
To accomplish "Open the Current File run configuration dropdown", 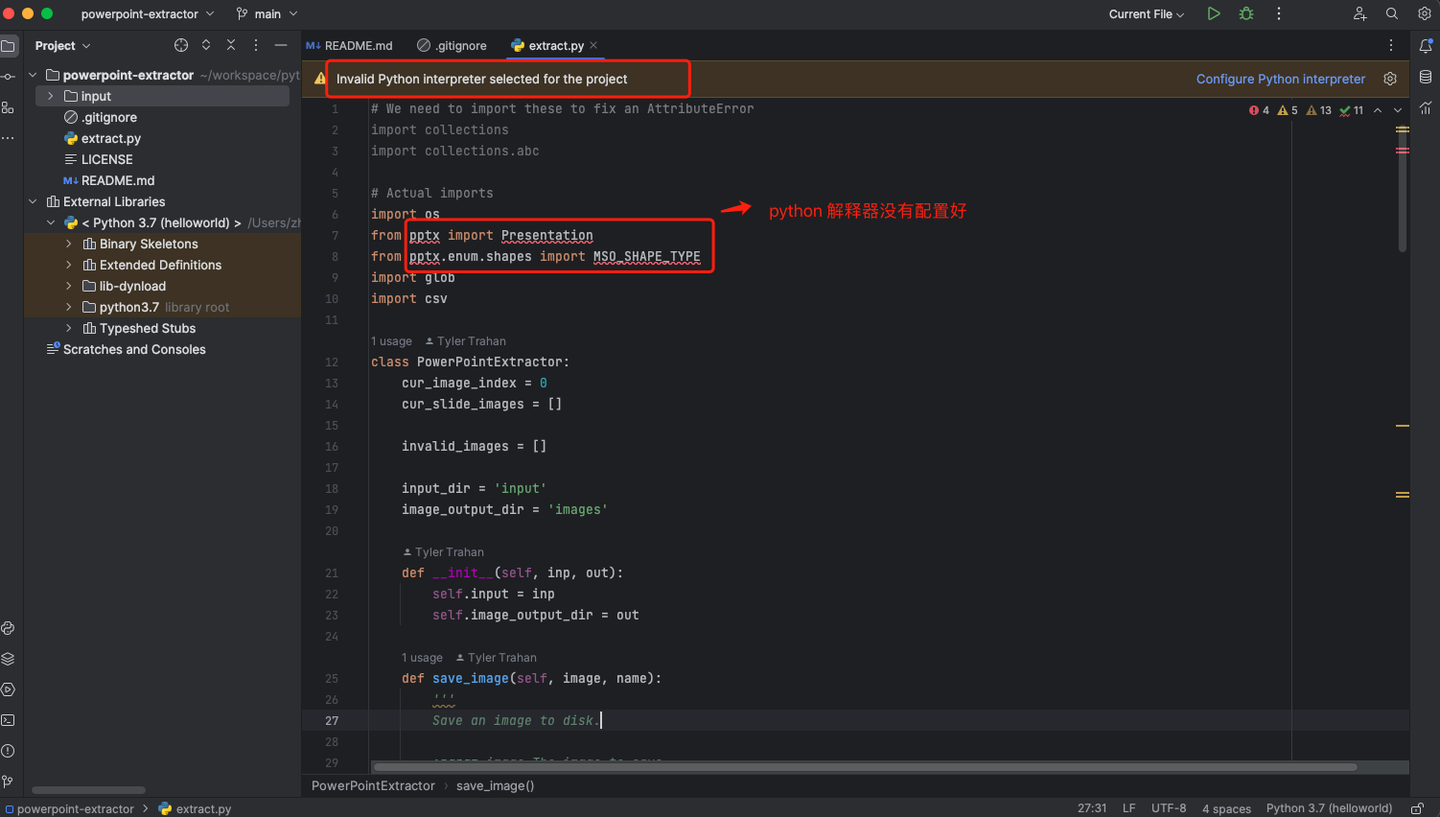I will click(x=1145, y=13).
